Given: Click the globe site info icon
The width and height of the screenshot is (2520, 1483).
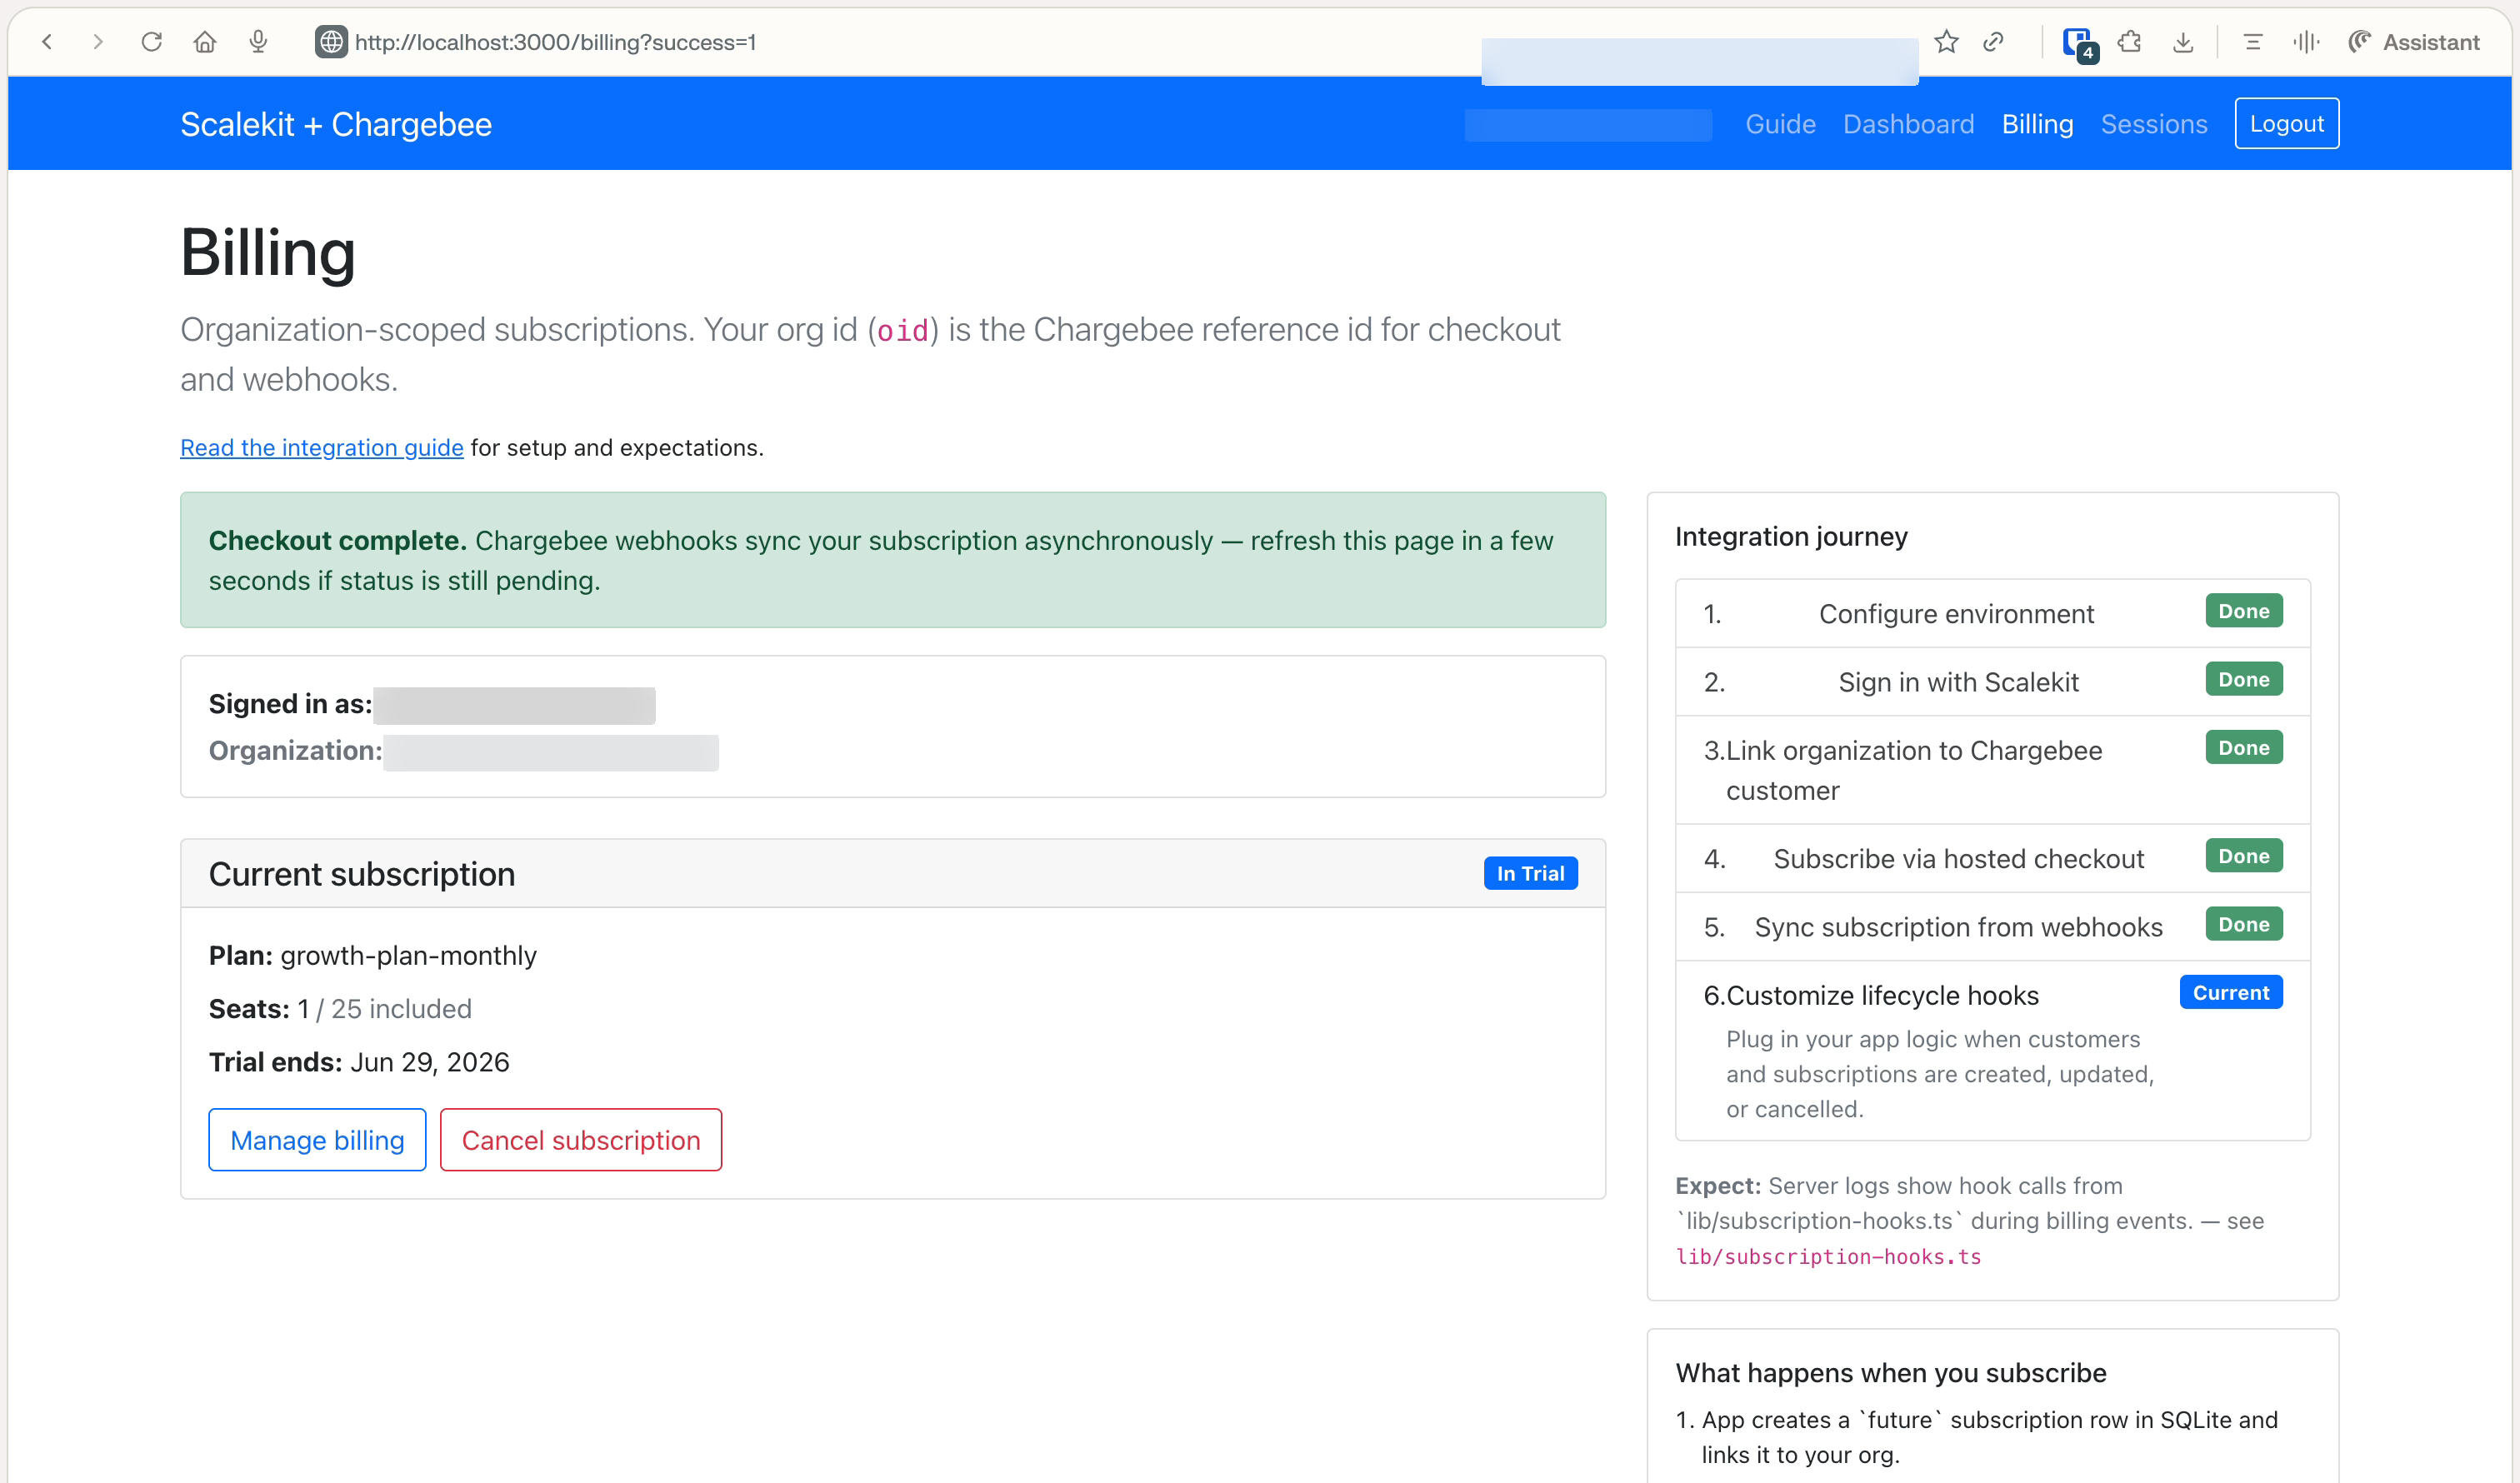Looking at the screenshot, I should click(x=331, y=42).
